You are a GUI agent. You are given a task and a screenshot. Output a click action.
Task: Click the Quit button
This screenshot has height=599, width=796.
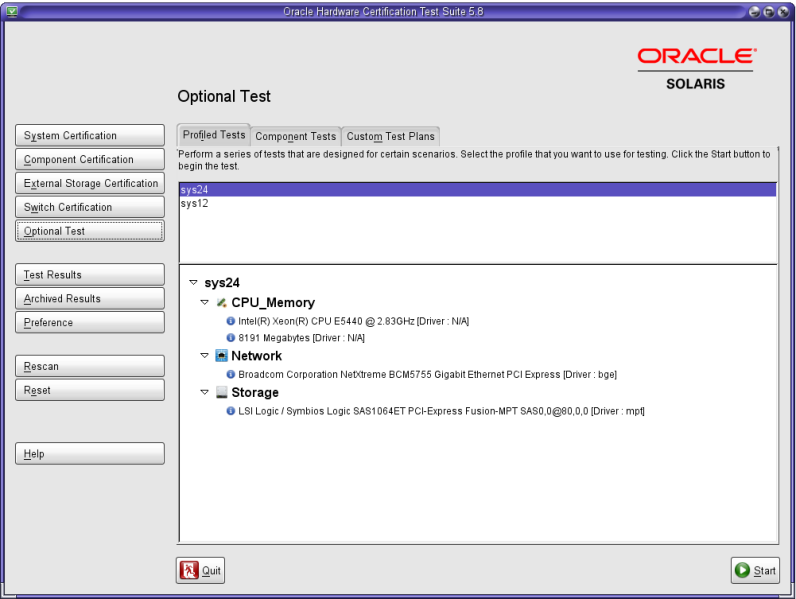coord(201,570)
